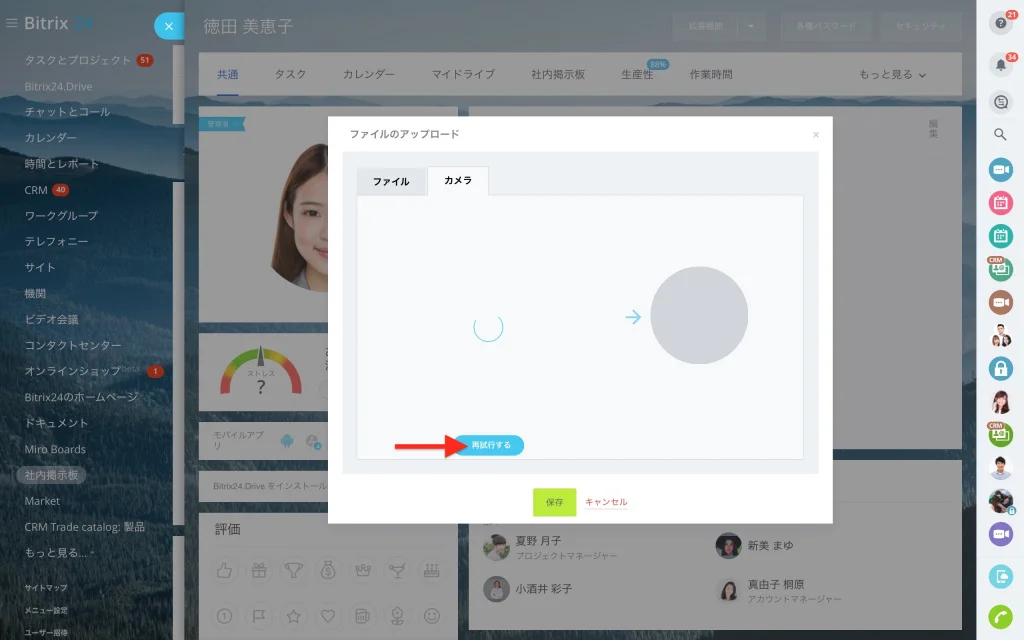The width and height of the screenshot is (1024, 640).
Task: Open the カレンダー profile tab
Action: click(368, 74)
